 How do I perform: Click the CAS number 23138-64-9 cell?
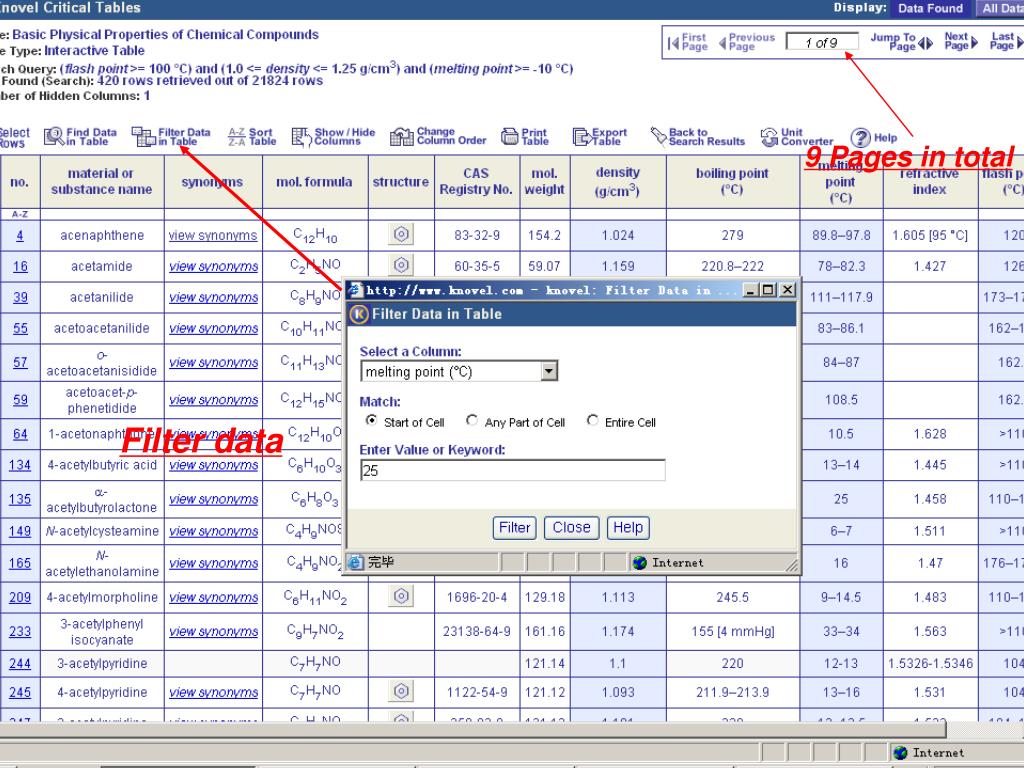[x=477, y=632]
